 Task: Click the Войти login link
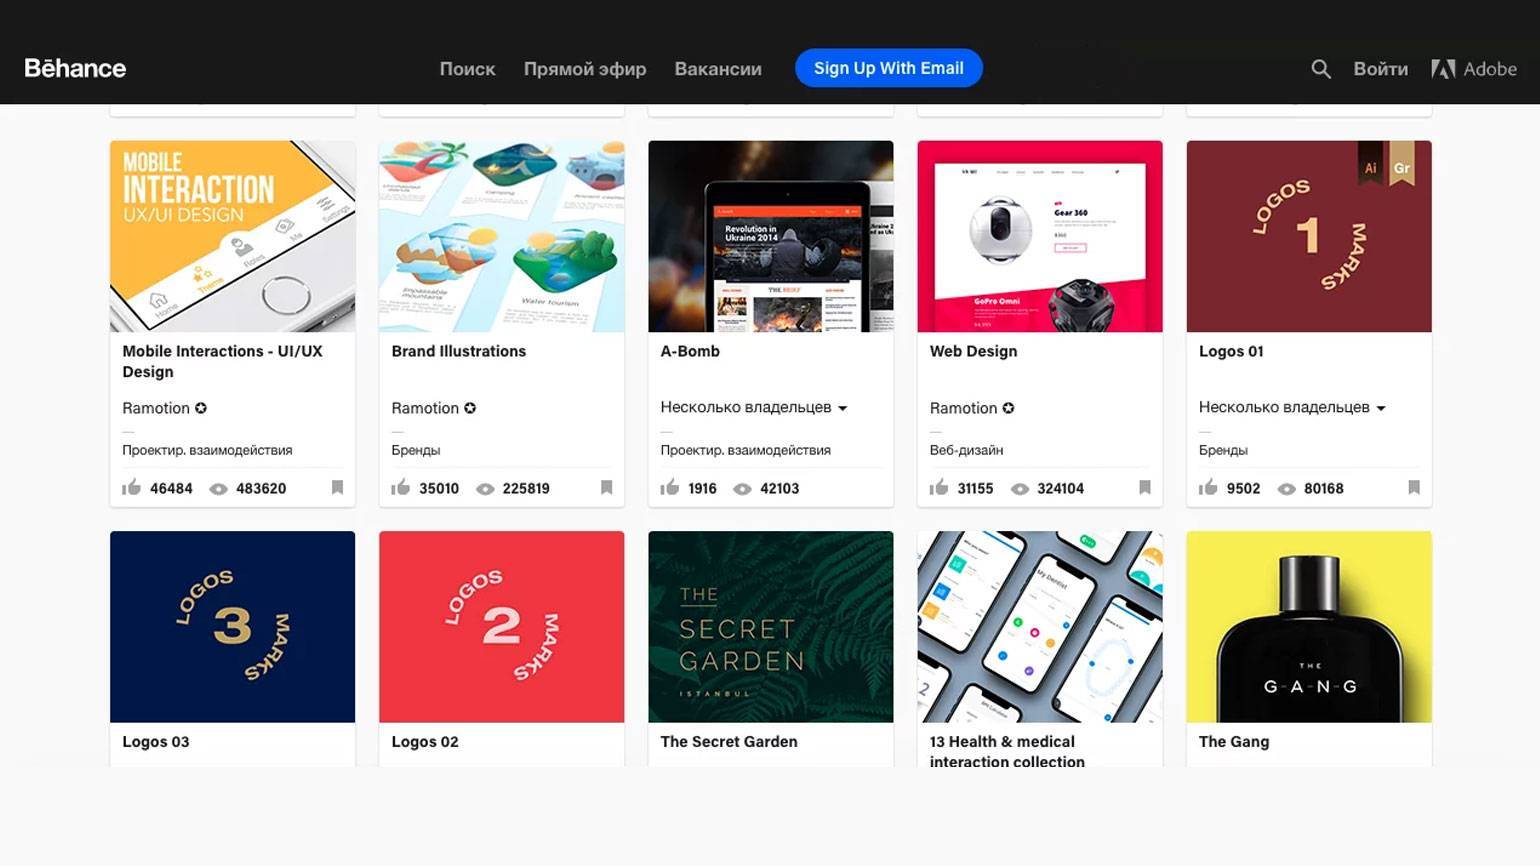(1380, 69)
